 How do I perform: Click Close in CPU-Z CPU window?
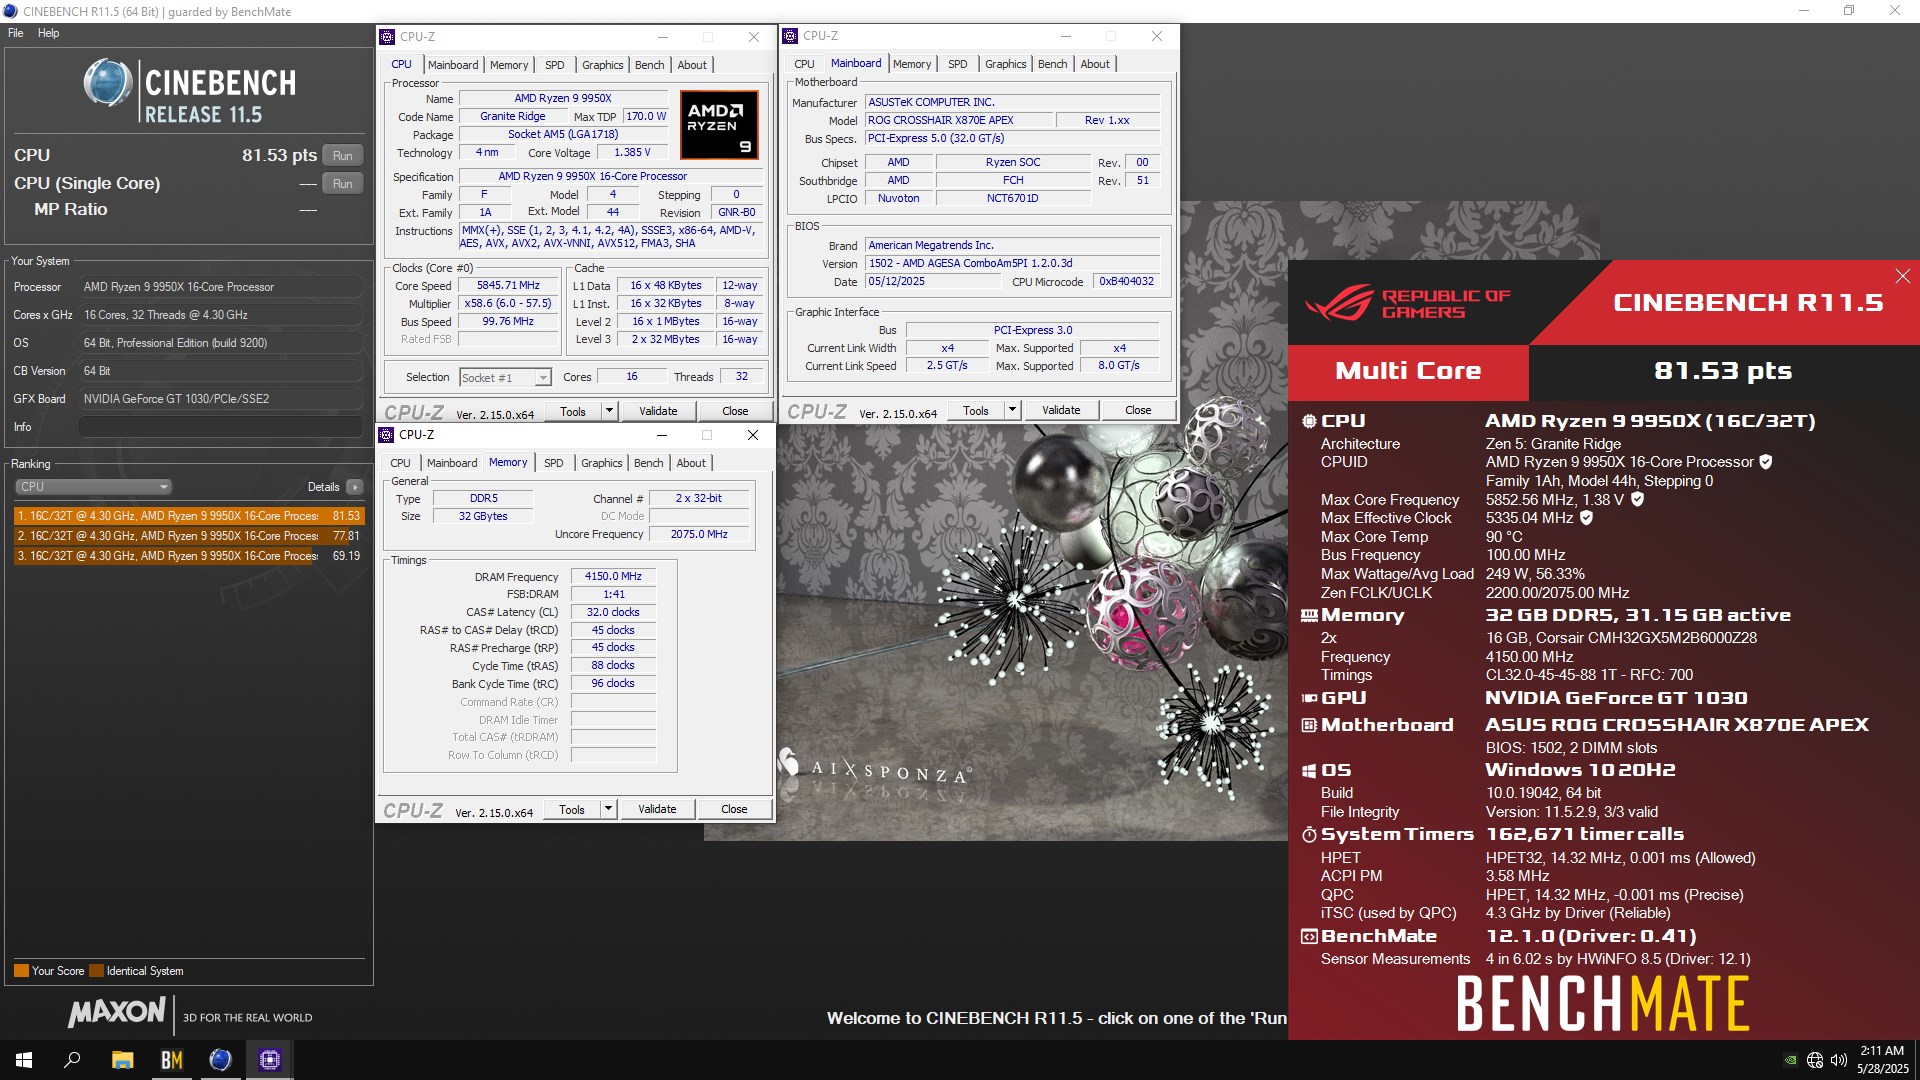click(x=735, y=411)
